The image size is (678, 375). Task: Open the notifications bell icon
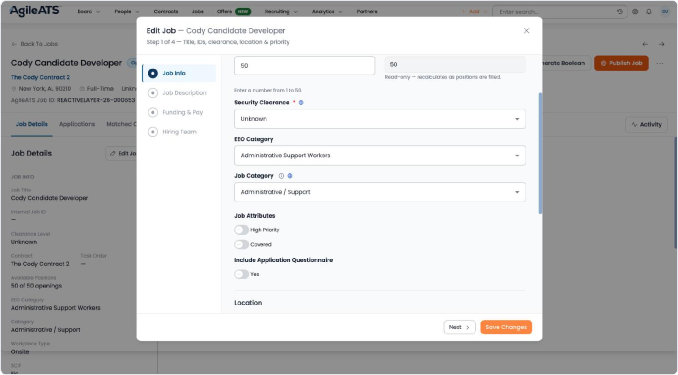[649, 12]
